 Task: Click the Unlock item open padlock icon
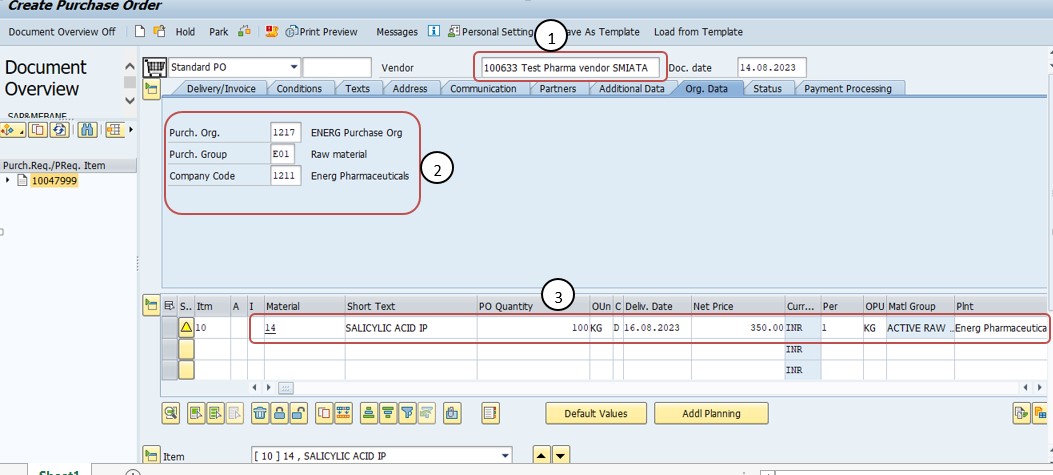tap(299, 413)
